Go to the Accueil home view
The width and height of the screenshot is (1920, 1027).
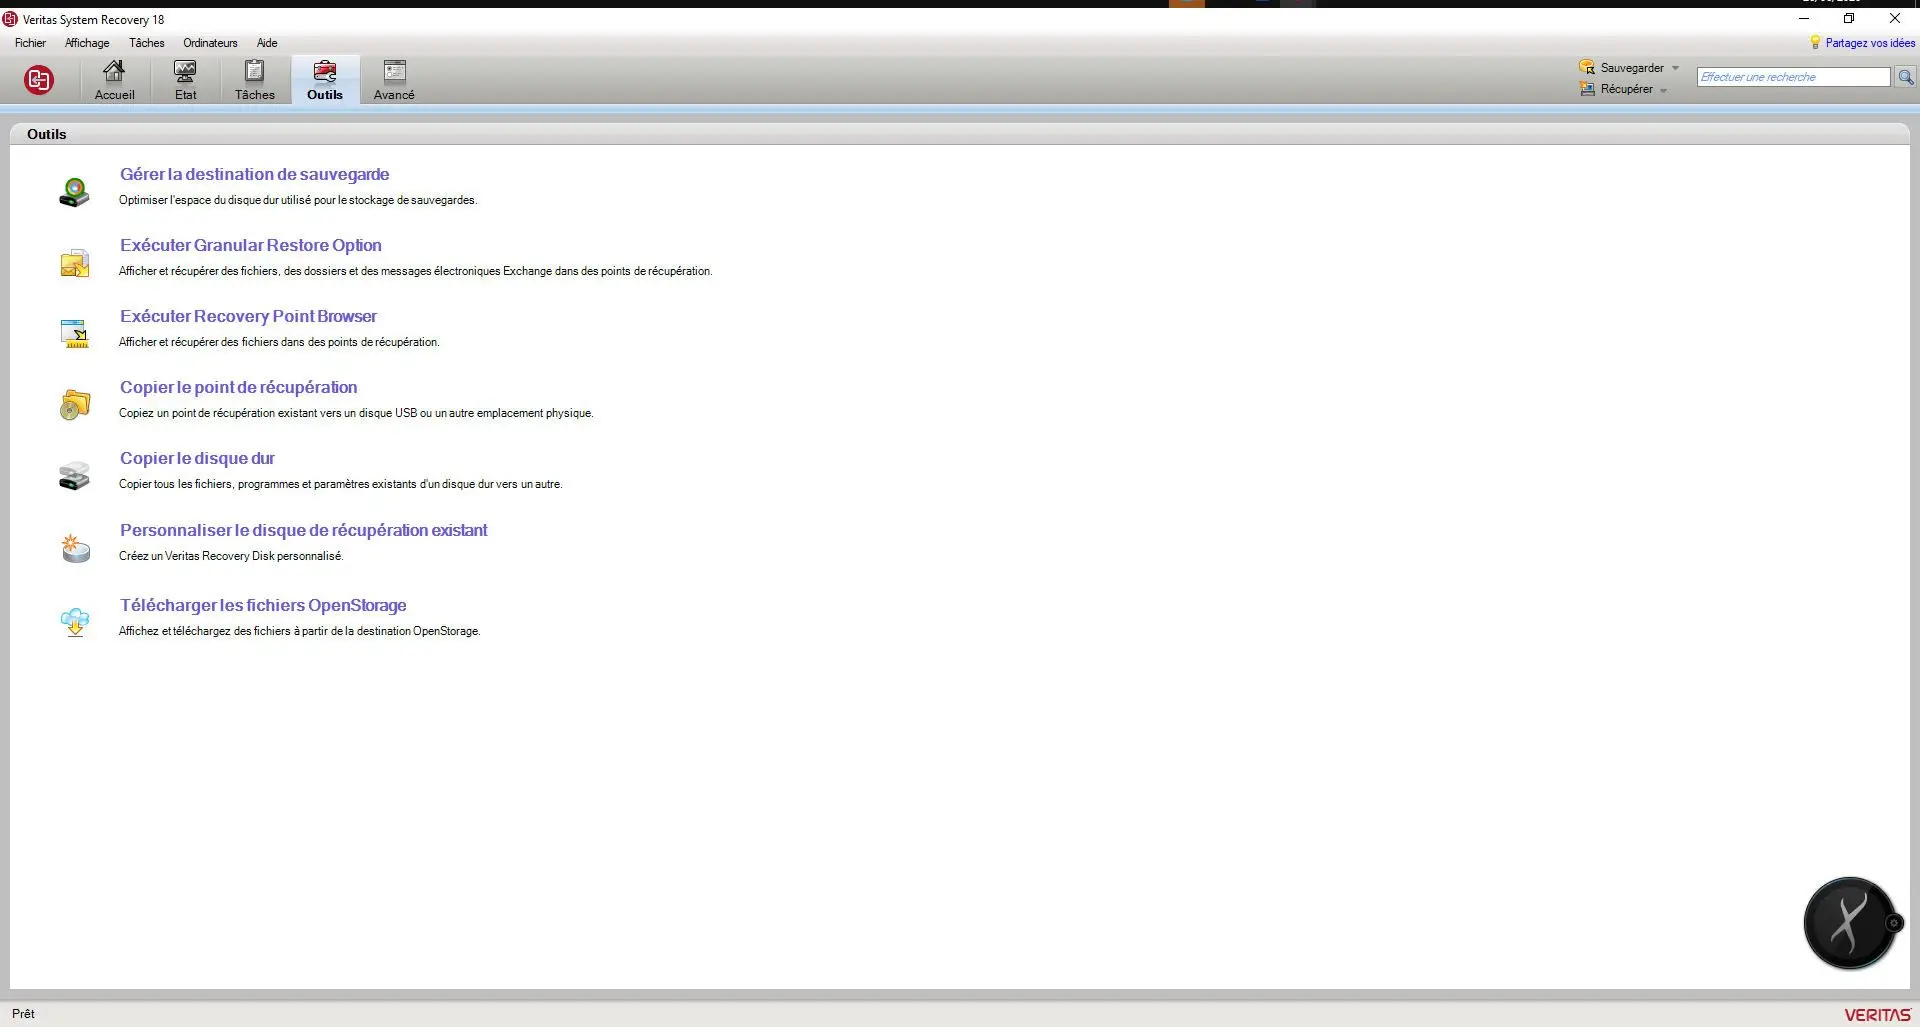click(114, 80)
